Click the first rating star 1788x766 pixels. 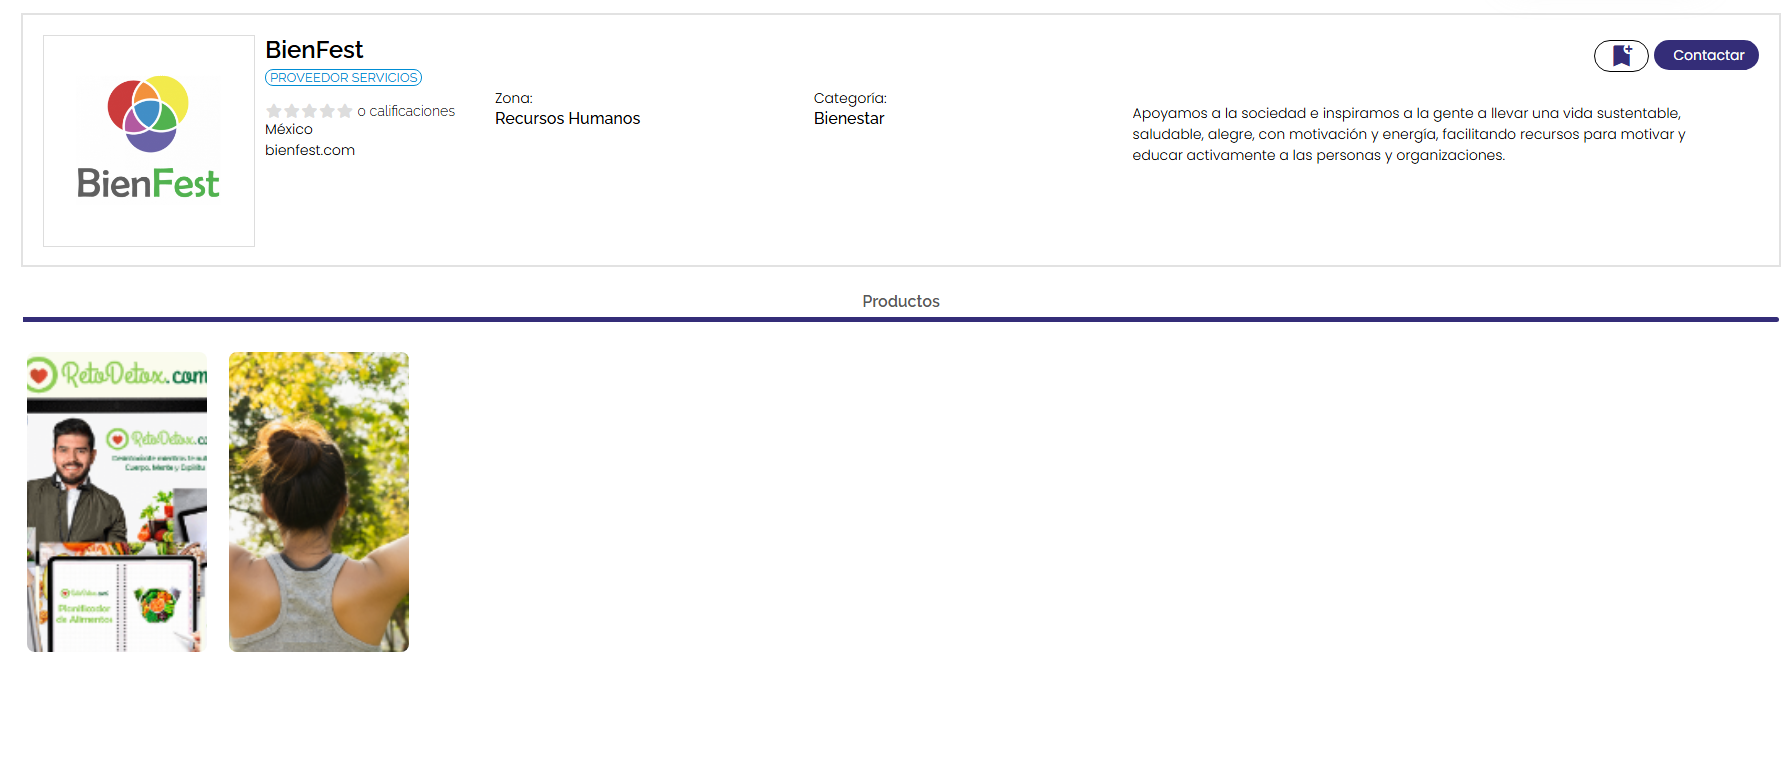click(274, 111)
